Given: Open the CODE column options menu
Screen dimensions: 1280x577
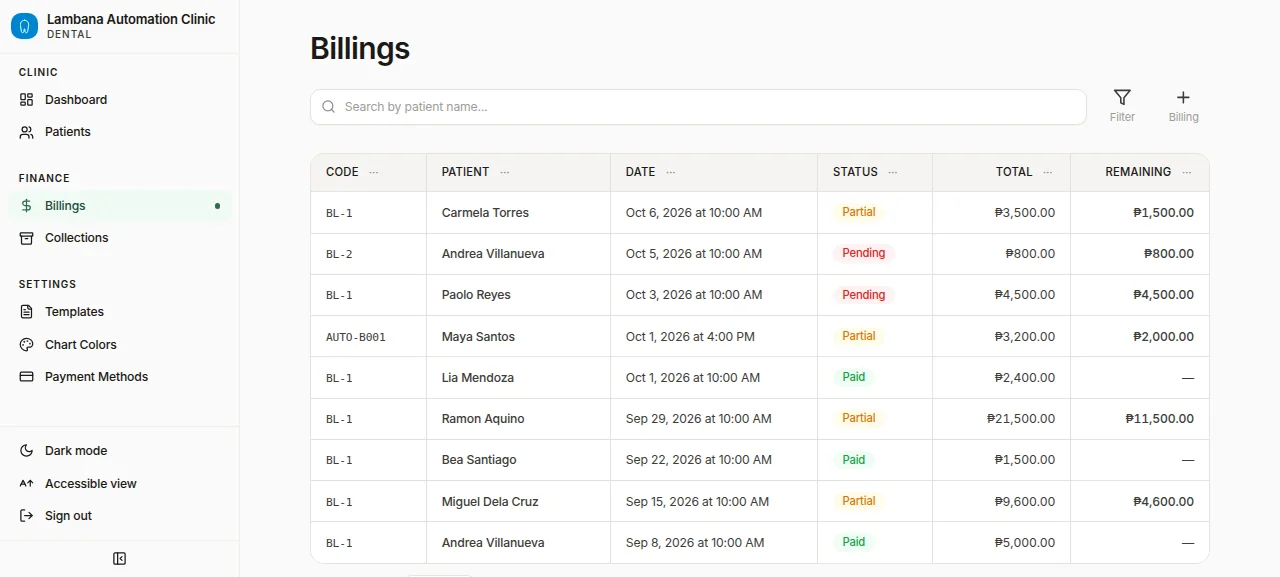Looking at the screenshot, I should pyautogui.click(x=374, y=172).
